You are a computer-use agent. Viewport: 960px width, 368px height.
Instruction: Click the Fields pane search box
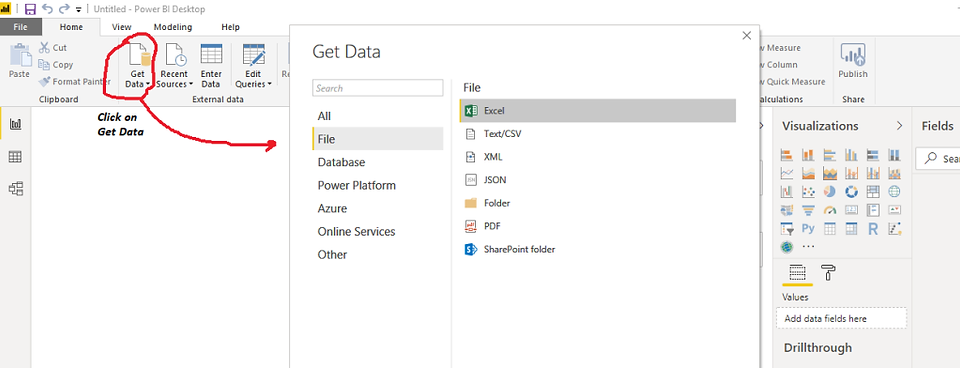pos(938,159)
